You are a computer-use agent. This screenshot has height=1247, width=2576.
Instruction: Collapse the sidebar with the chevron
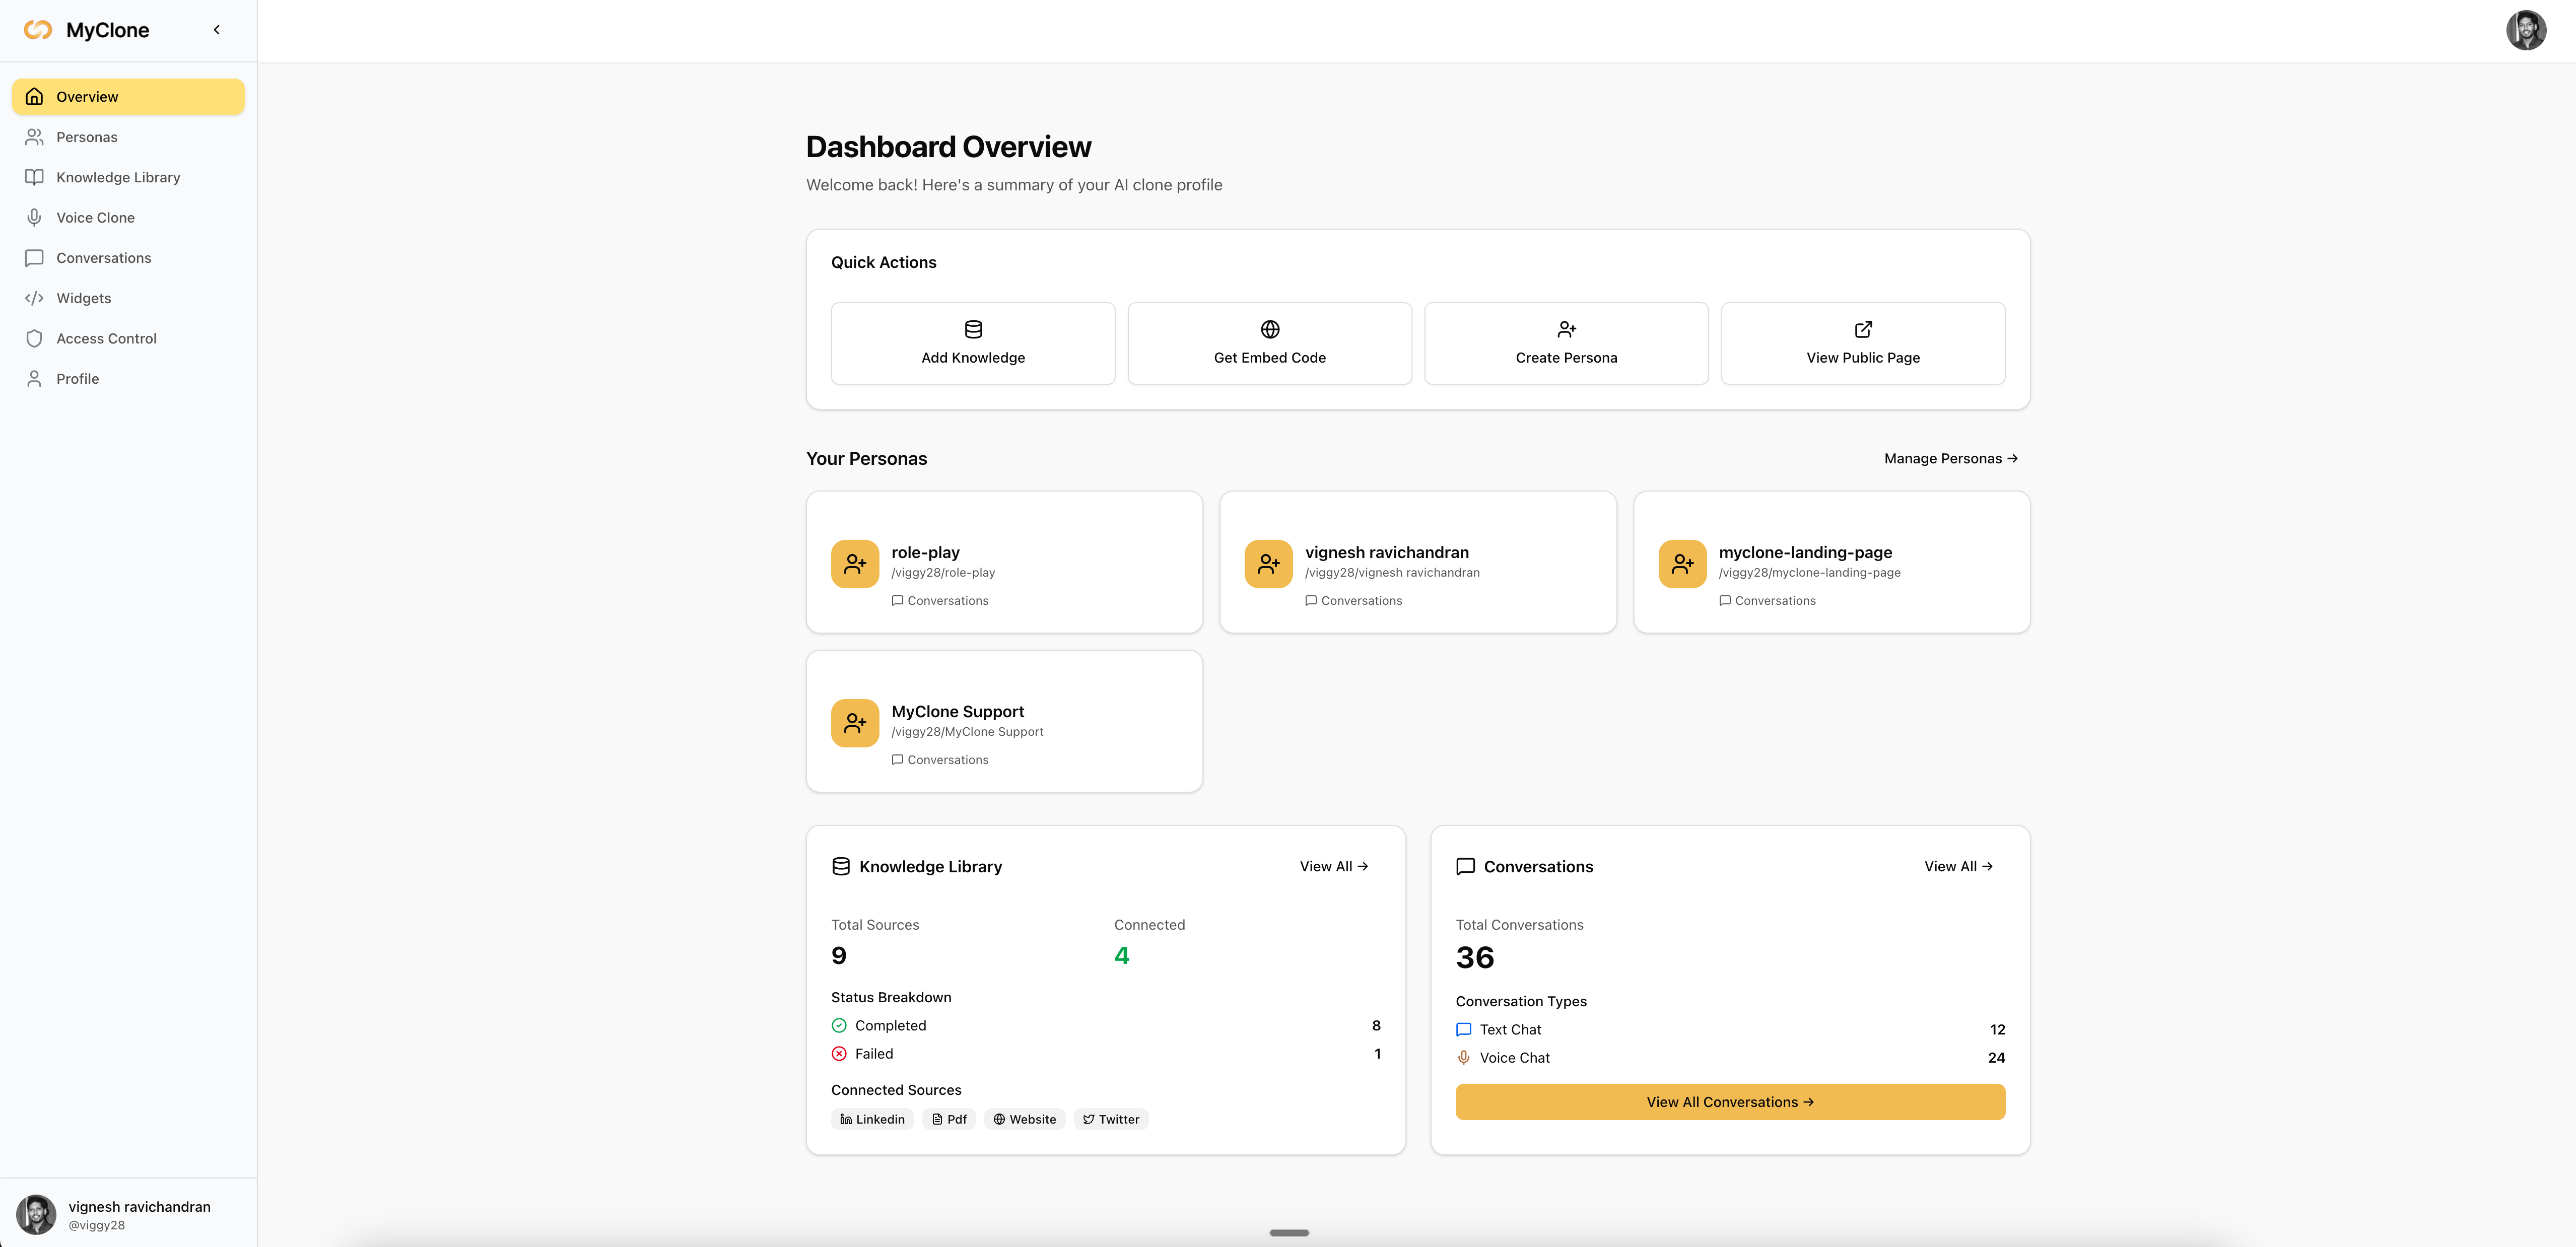pos(216,30)
